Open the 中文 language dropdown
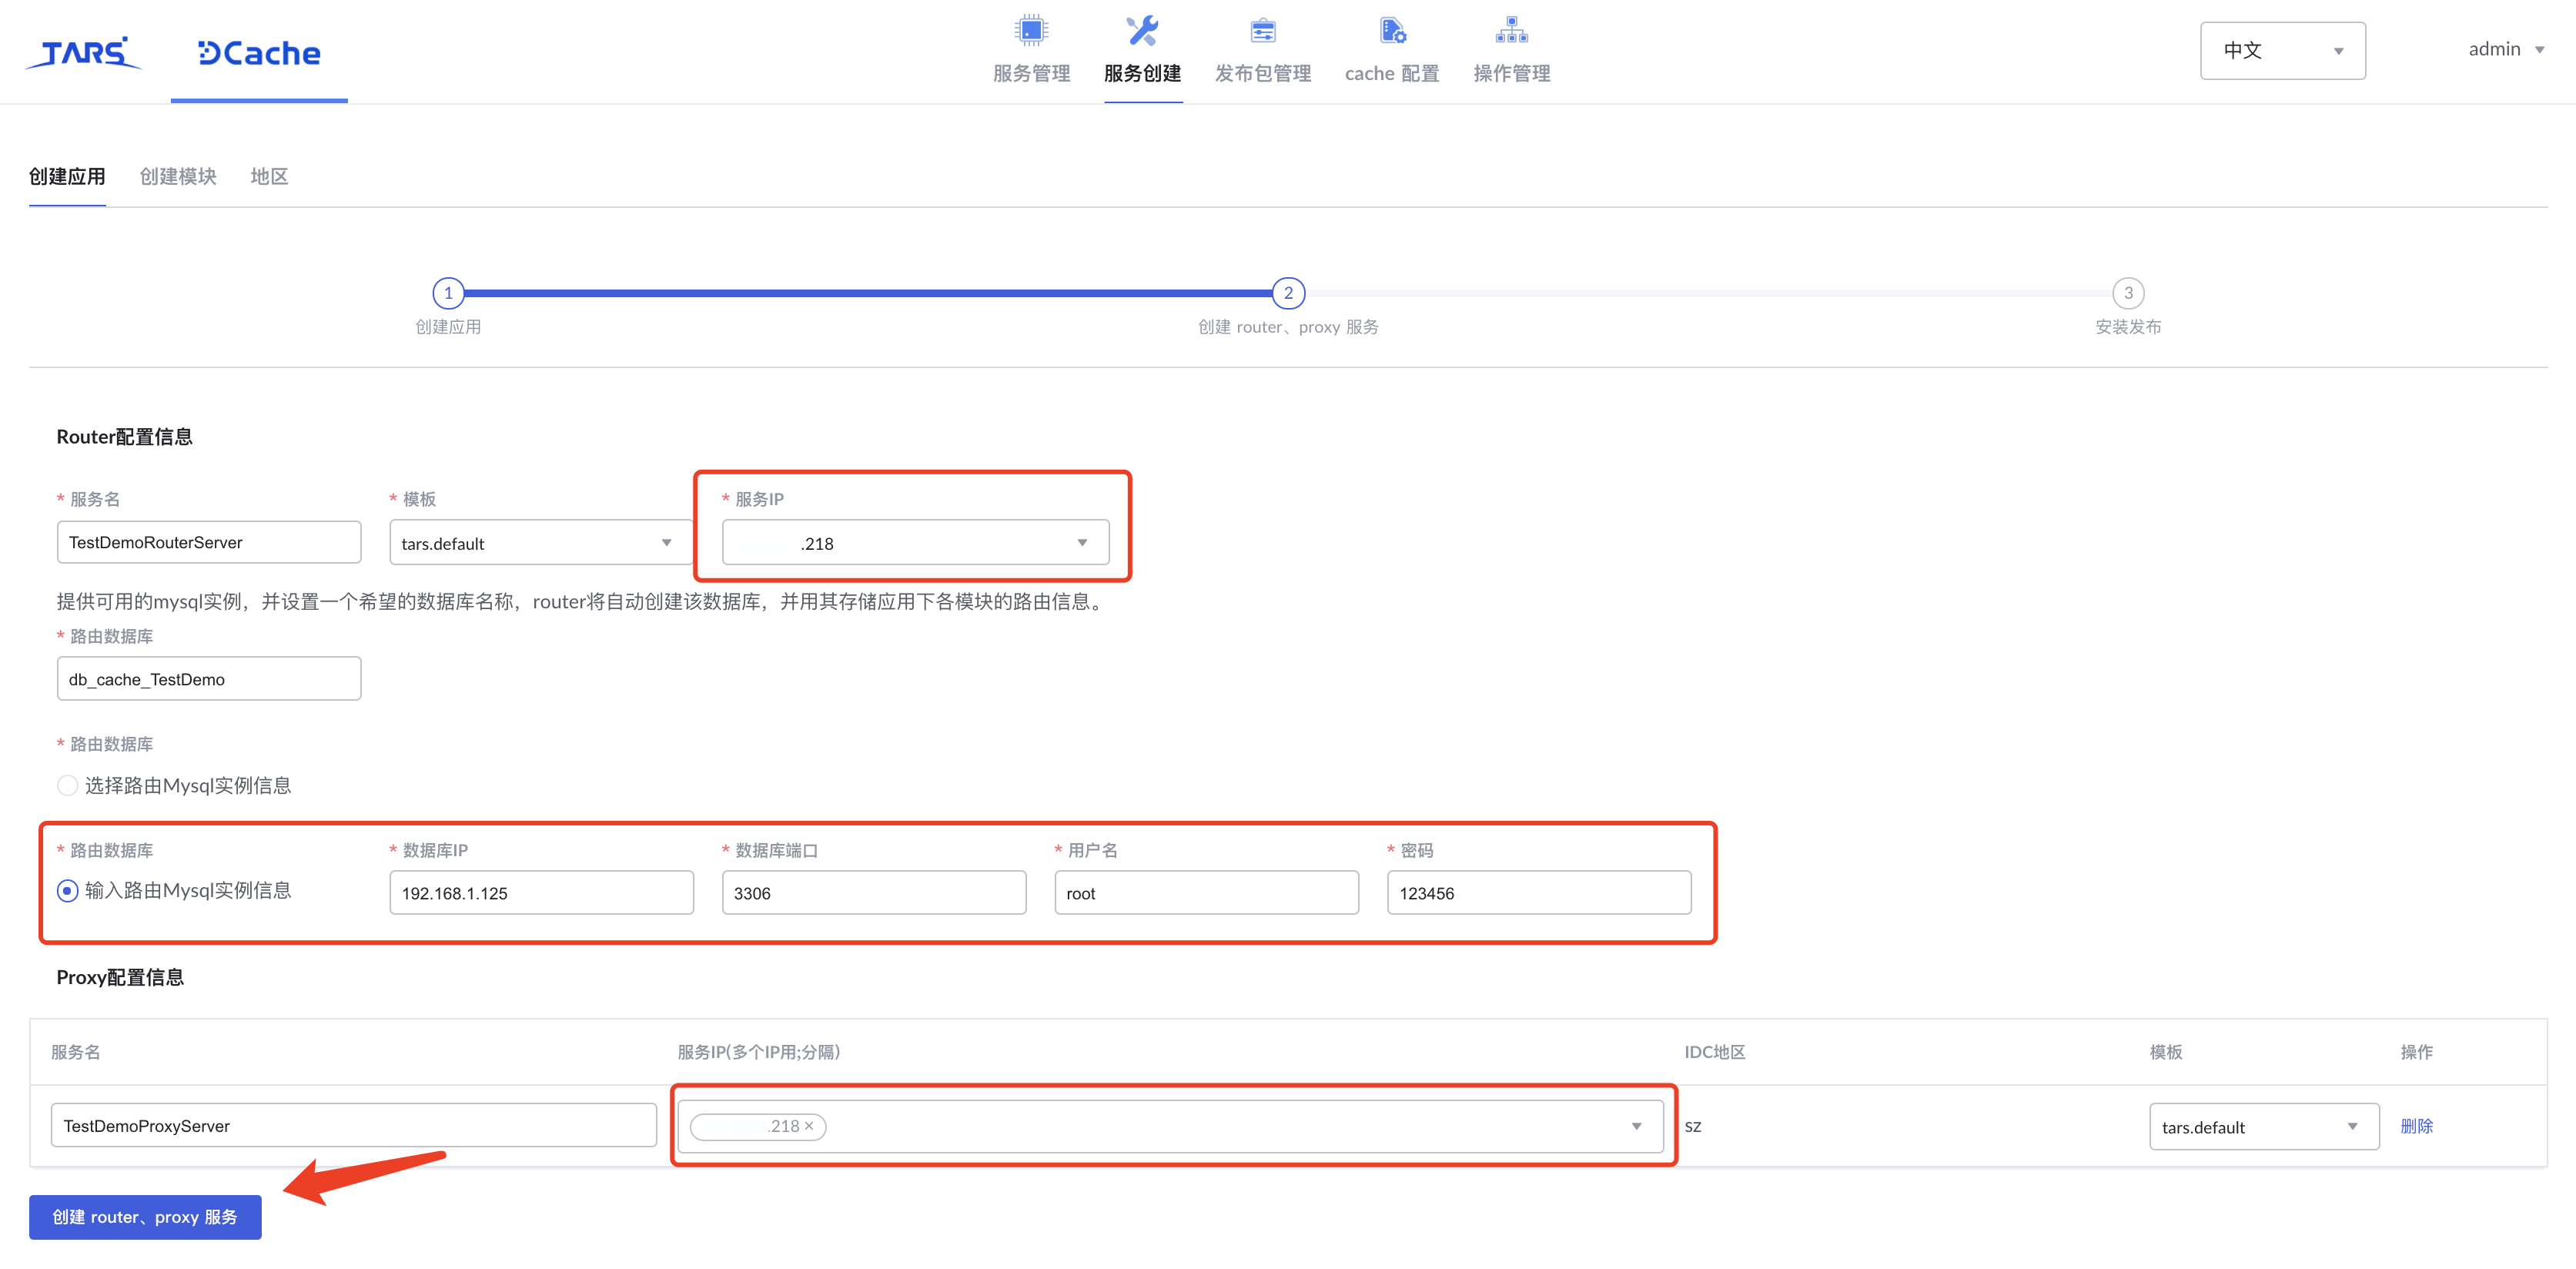Viewport: 2576px width, 1269px height. pyautogui.click(x=2282, y=50)
